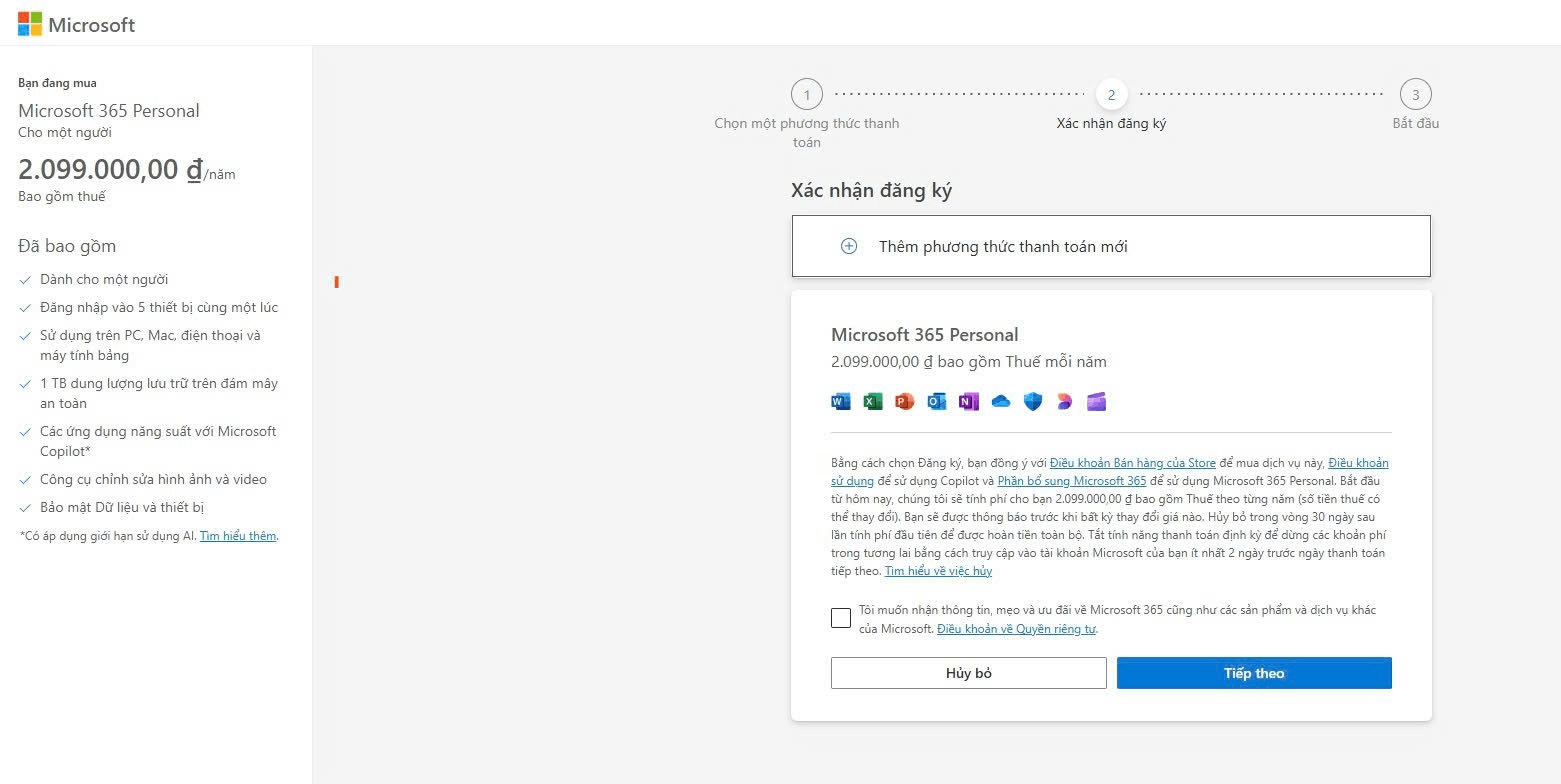Click the Clipchamp video editor icon
The image size is (1561, 784).
(x=1097, y=402)
